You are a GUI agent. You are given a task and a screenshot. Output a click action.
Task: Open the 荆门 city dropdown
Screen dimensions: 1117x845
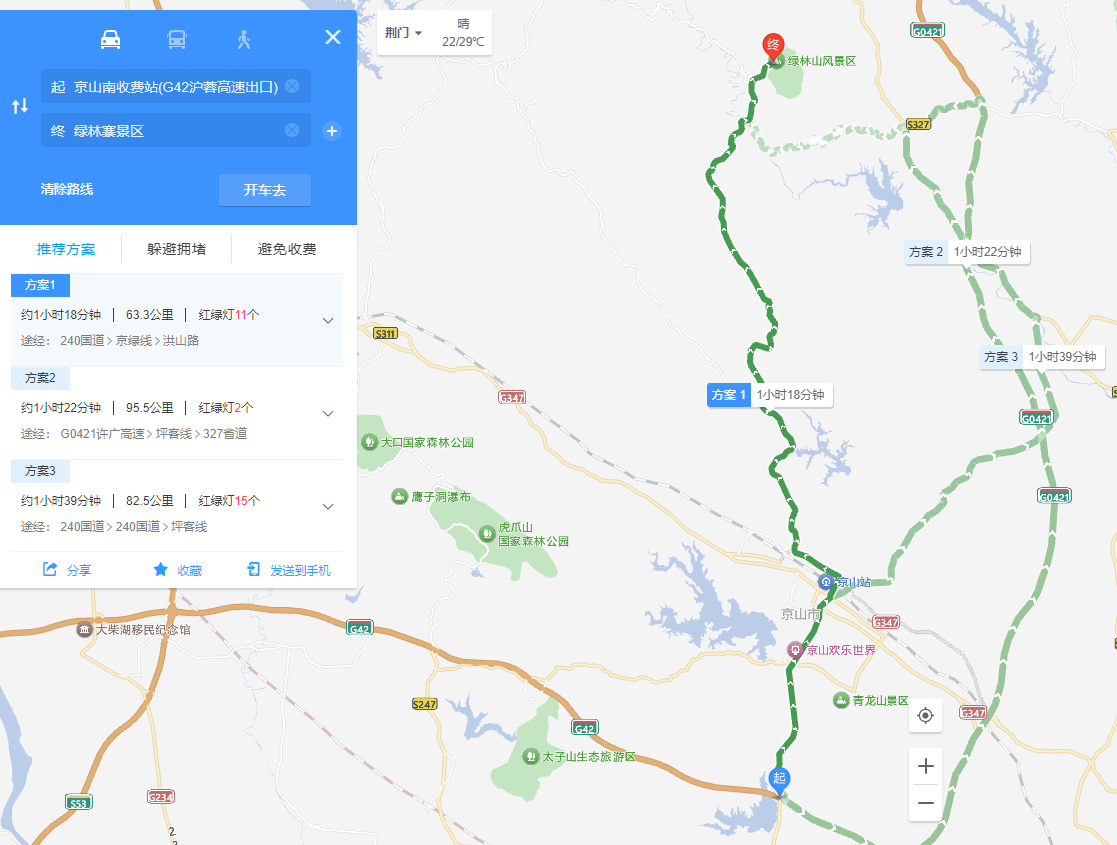pos(403,33)
